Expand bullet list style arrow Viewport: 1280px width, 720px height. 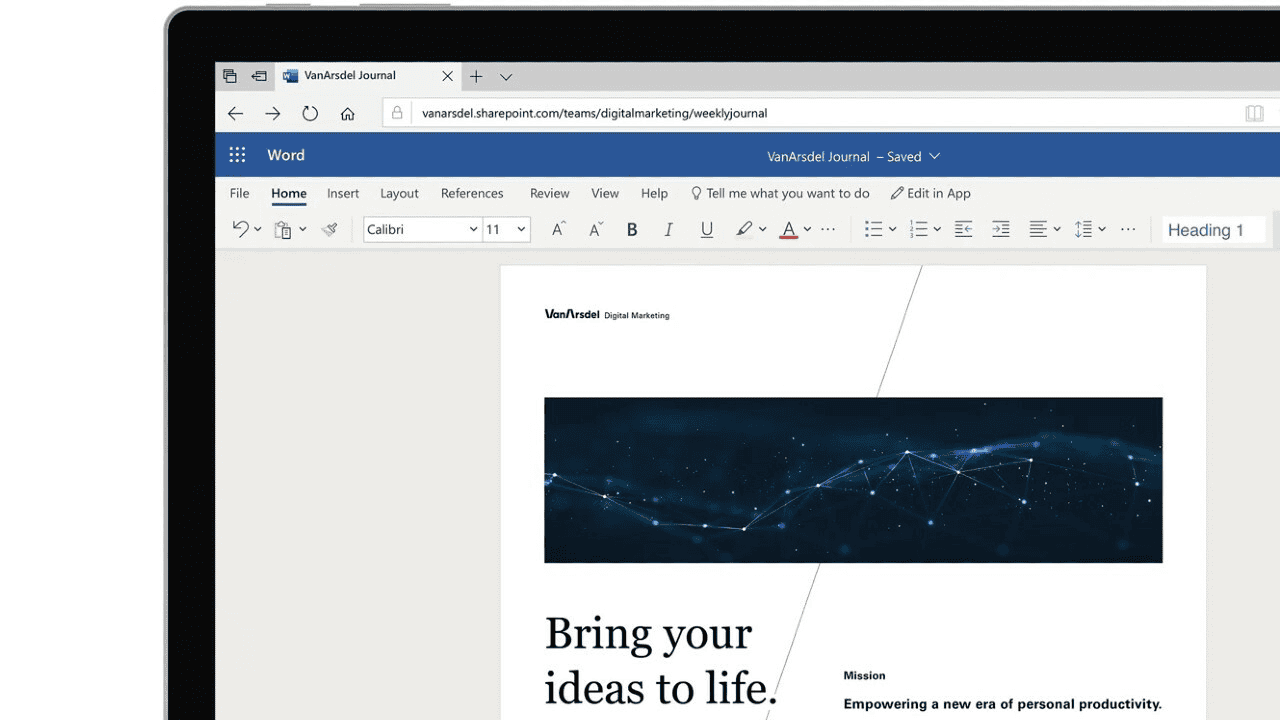coord(892,229)
